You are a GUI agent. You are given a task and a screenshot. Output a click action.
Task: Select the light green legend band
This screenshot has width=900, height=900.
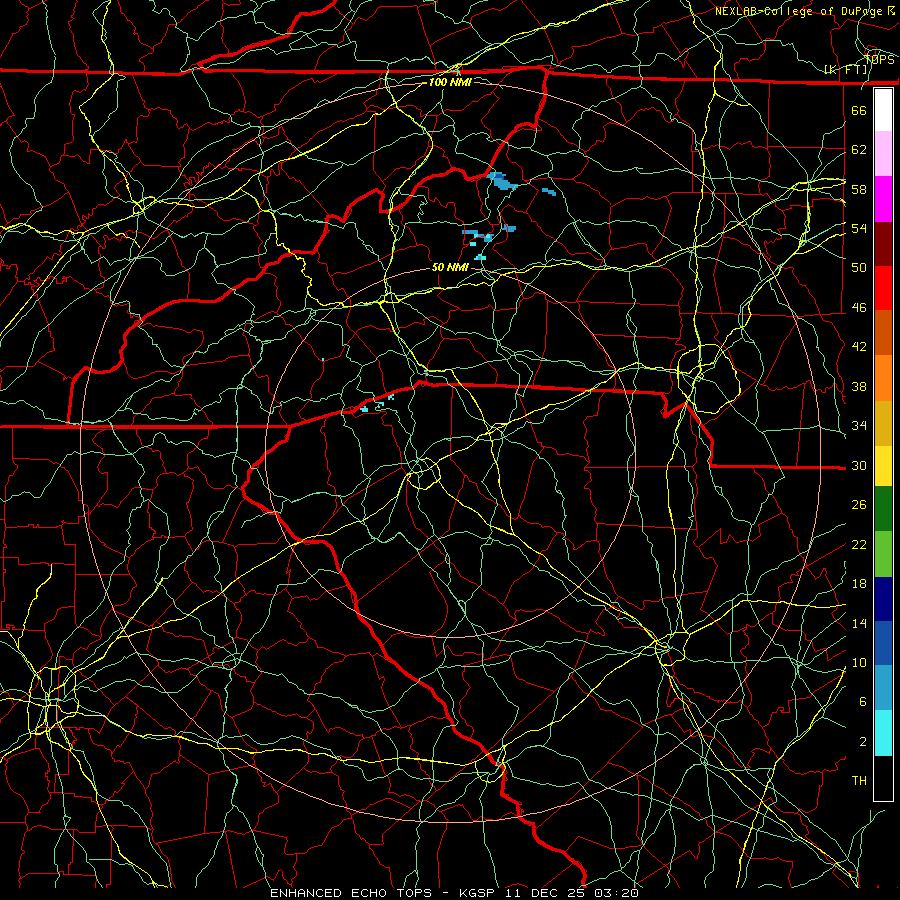[883, 554]
